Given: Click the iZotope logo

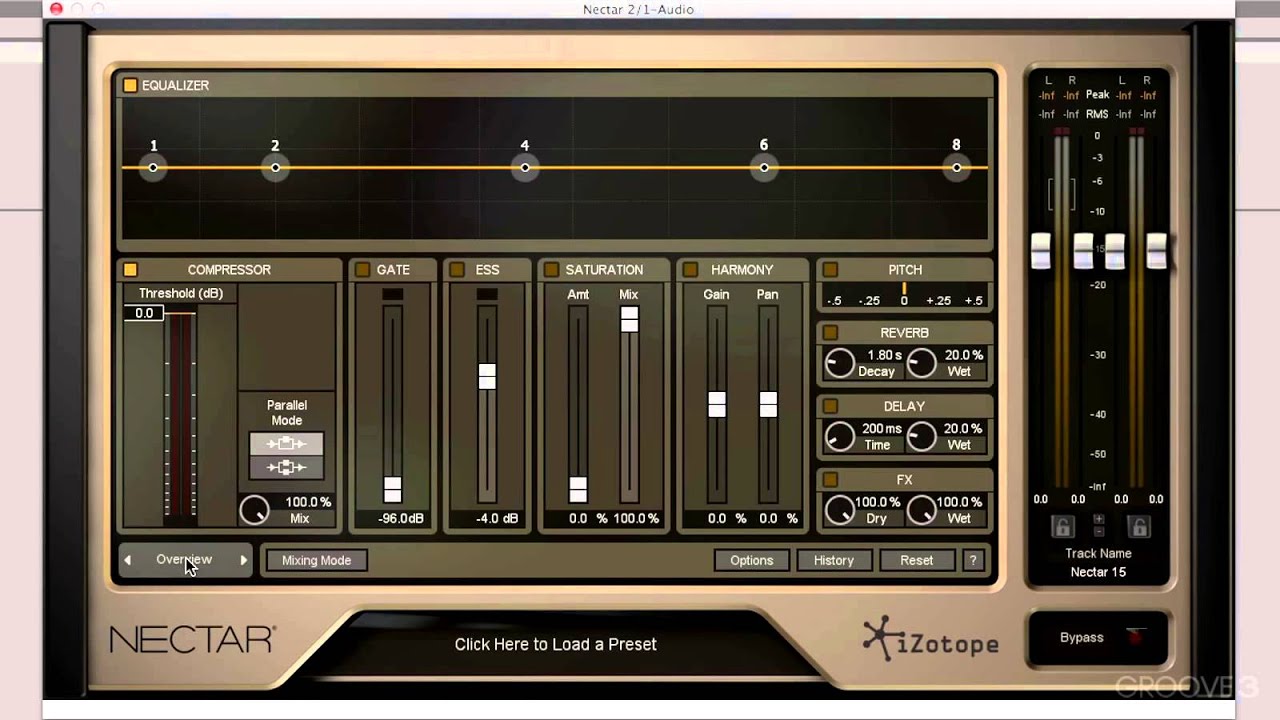Looking at the screenshot, I should [931, 640].
